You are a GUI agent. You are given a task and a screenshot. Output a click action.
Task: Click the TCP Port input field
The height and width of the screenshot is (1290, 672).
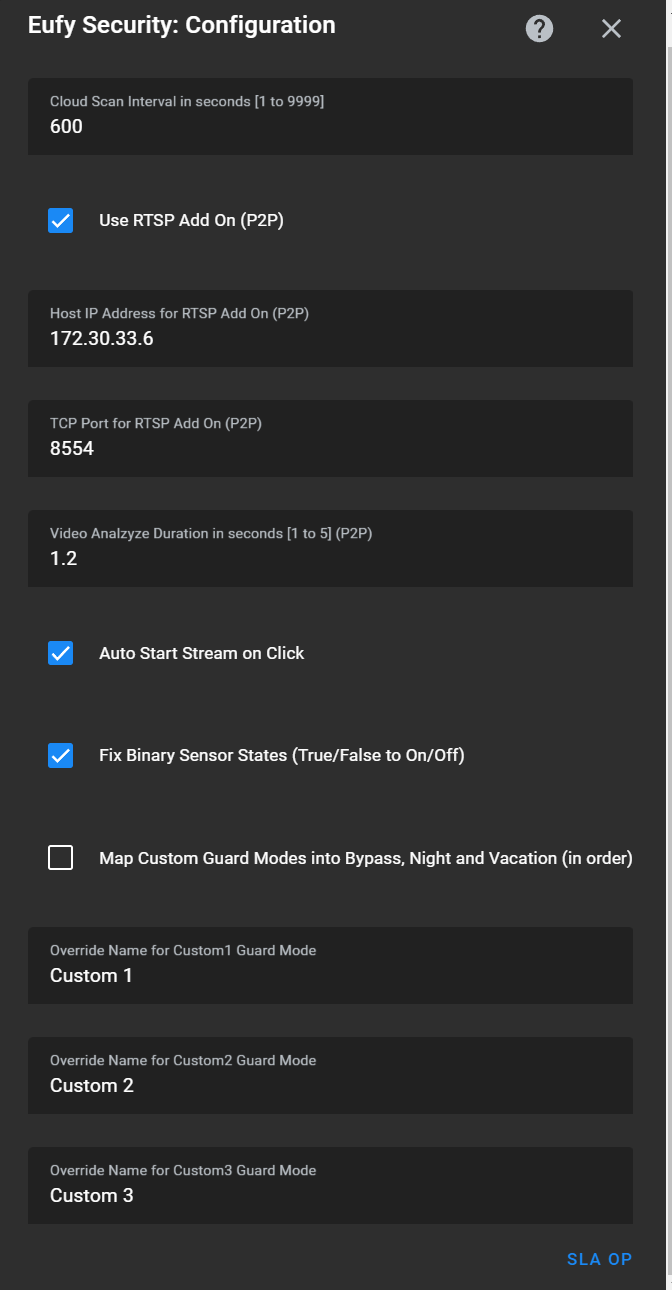coord(330,438)
